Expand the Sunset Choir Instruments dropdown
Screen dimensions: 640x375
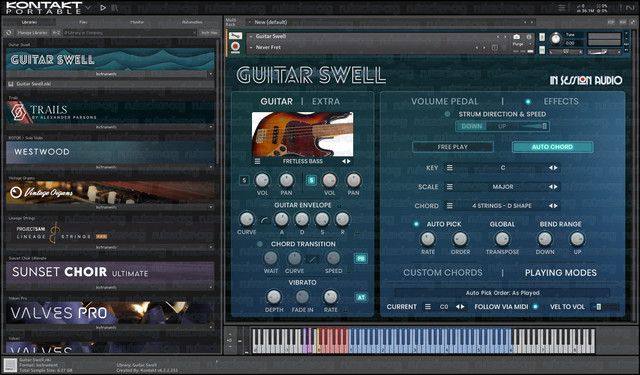(211, 287)
